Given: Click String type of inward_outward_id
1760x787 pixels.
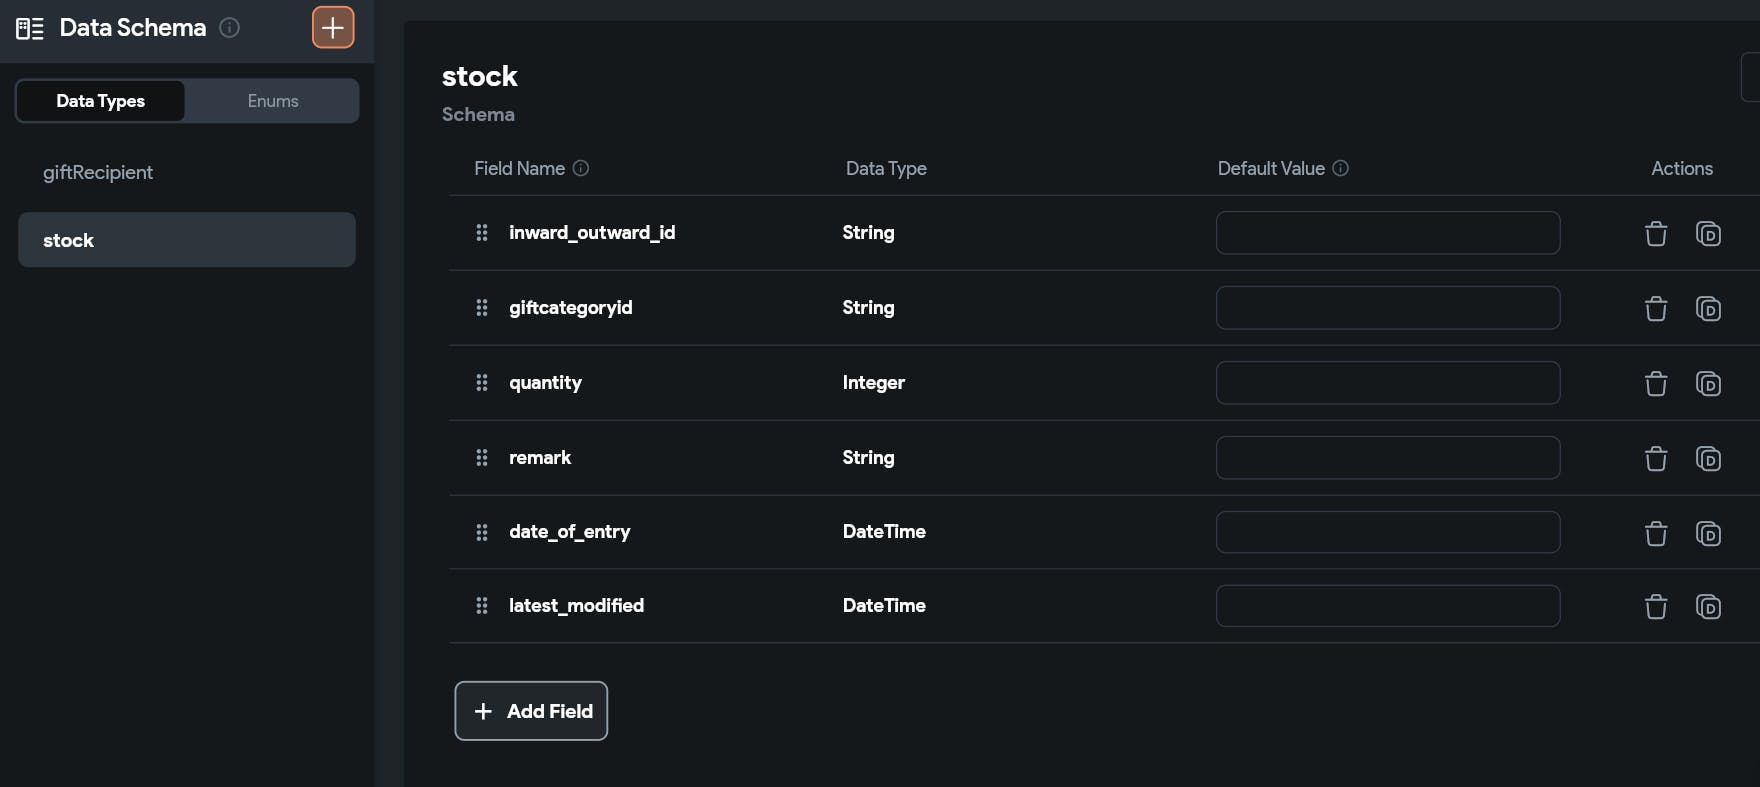Looking at the screenshot, I should pyautogui.click(x=868, y=232).
